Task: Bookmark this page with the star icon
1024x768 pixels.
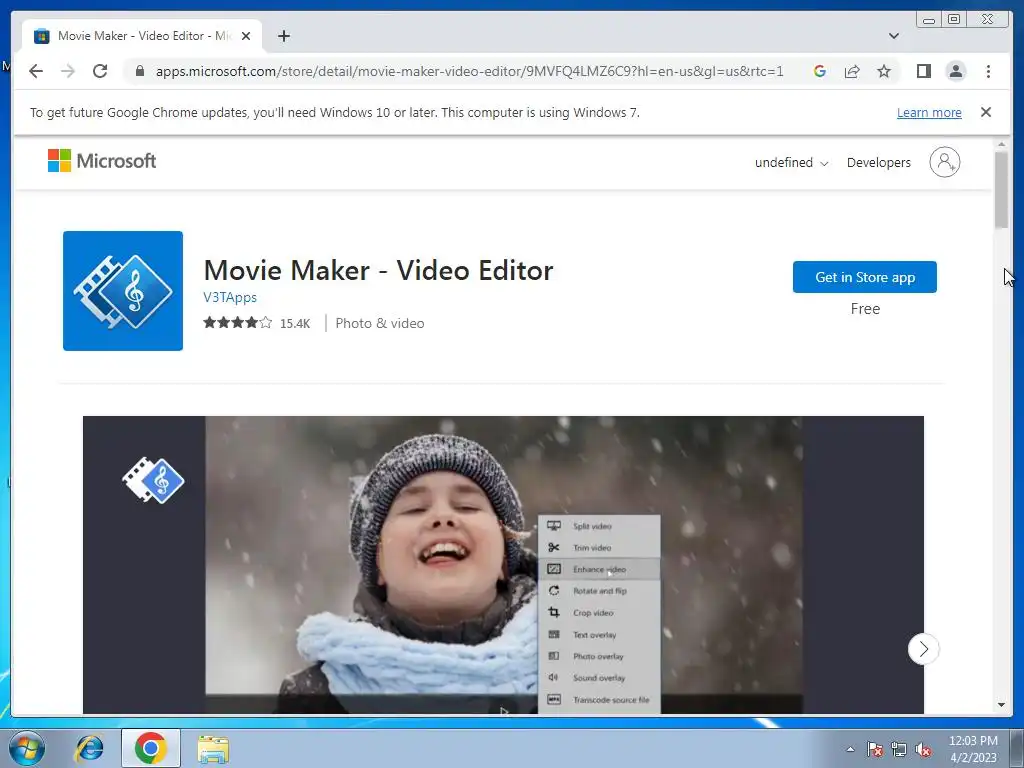Action: pyautogui.click(x=884, y=71)
